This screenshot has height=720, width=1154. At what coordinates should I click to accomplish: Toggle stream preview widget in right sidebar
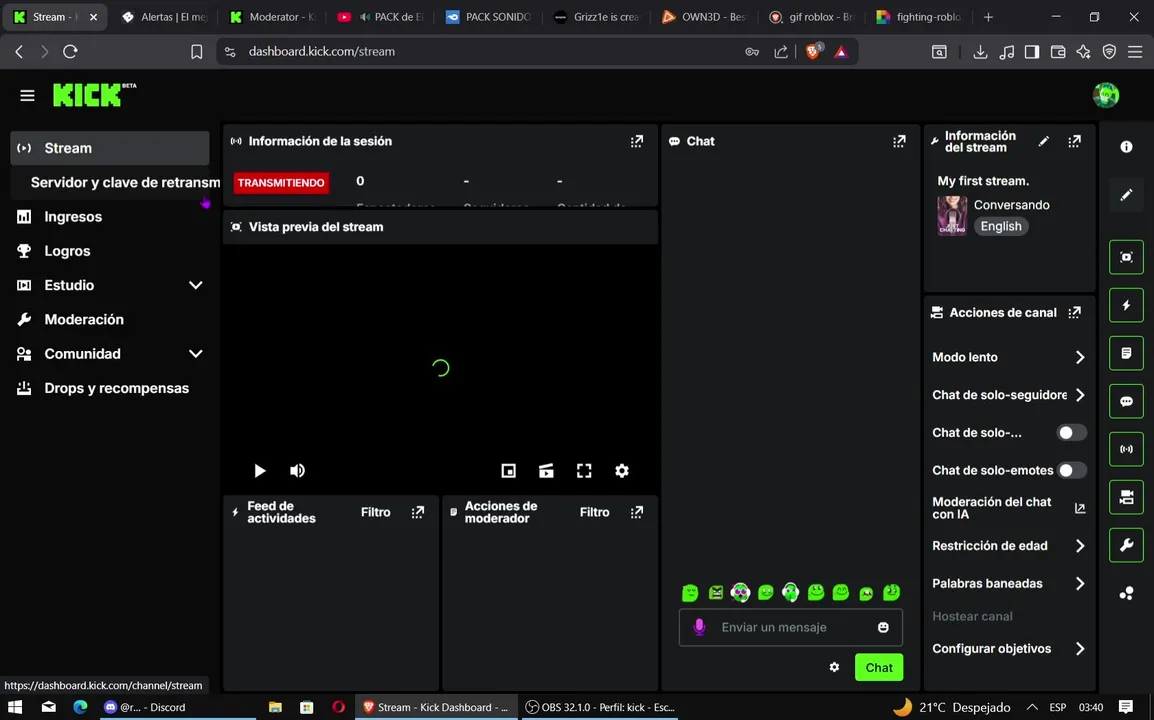tap(1126, 257)
